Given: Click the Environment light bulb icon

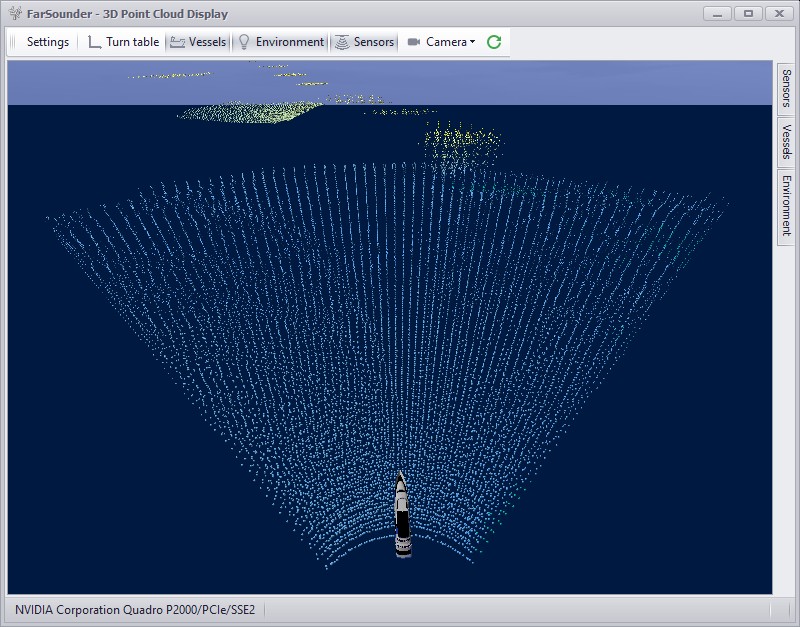Looking at the screenshot, I should click(x=244, y=42).
